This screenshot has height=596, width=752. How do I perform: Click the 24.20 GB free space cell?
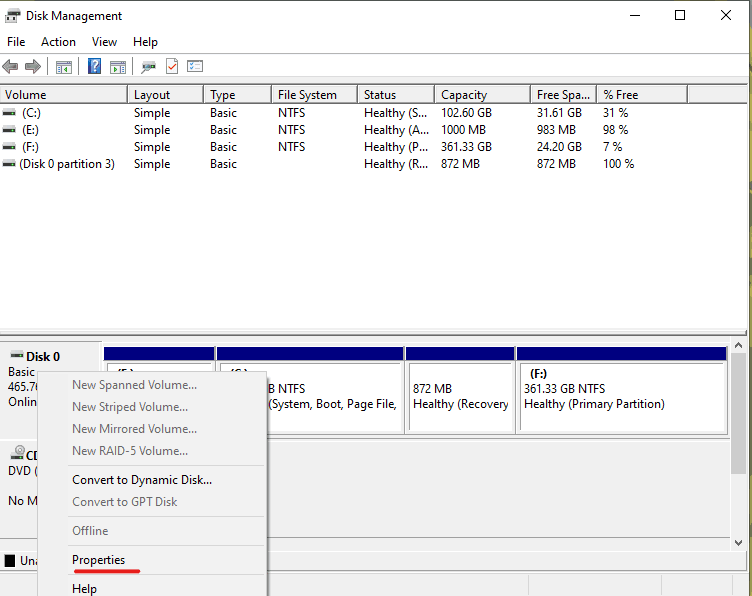(559, 147)
